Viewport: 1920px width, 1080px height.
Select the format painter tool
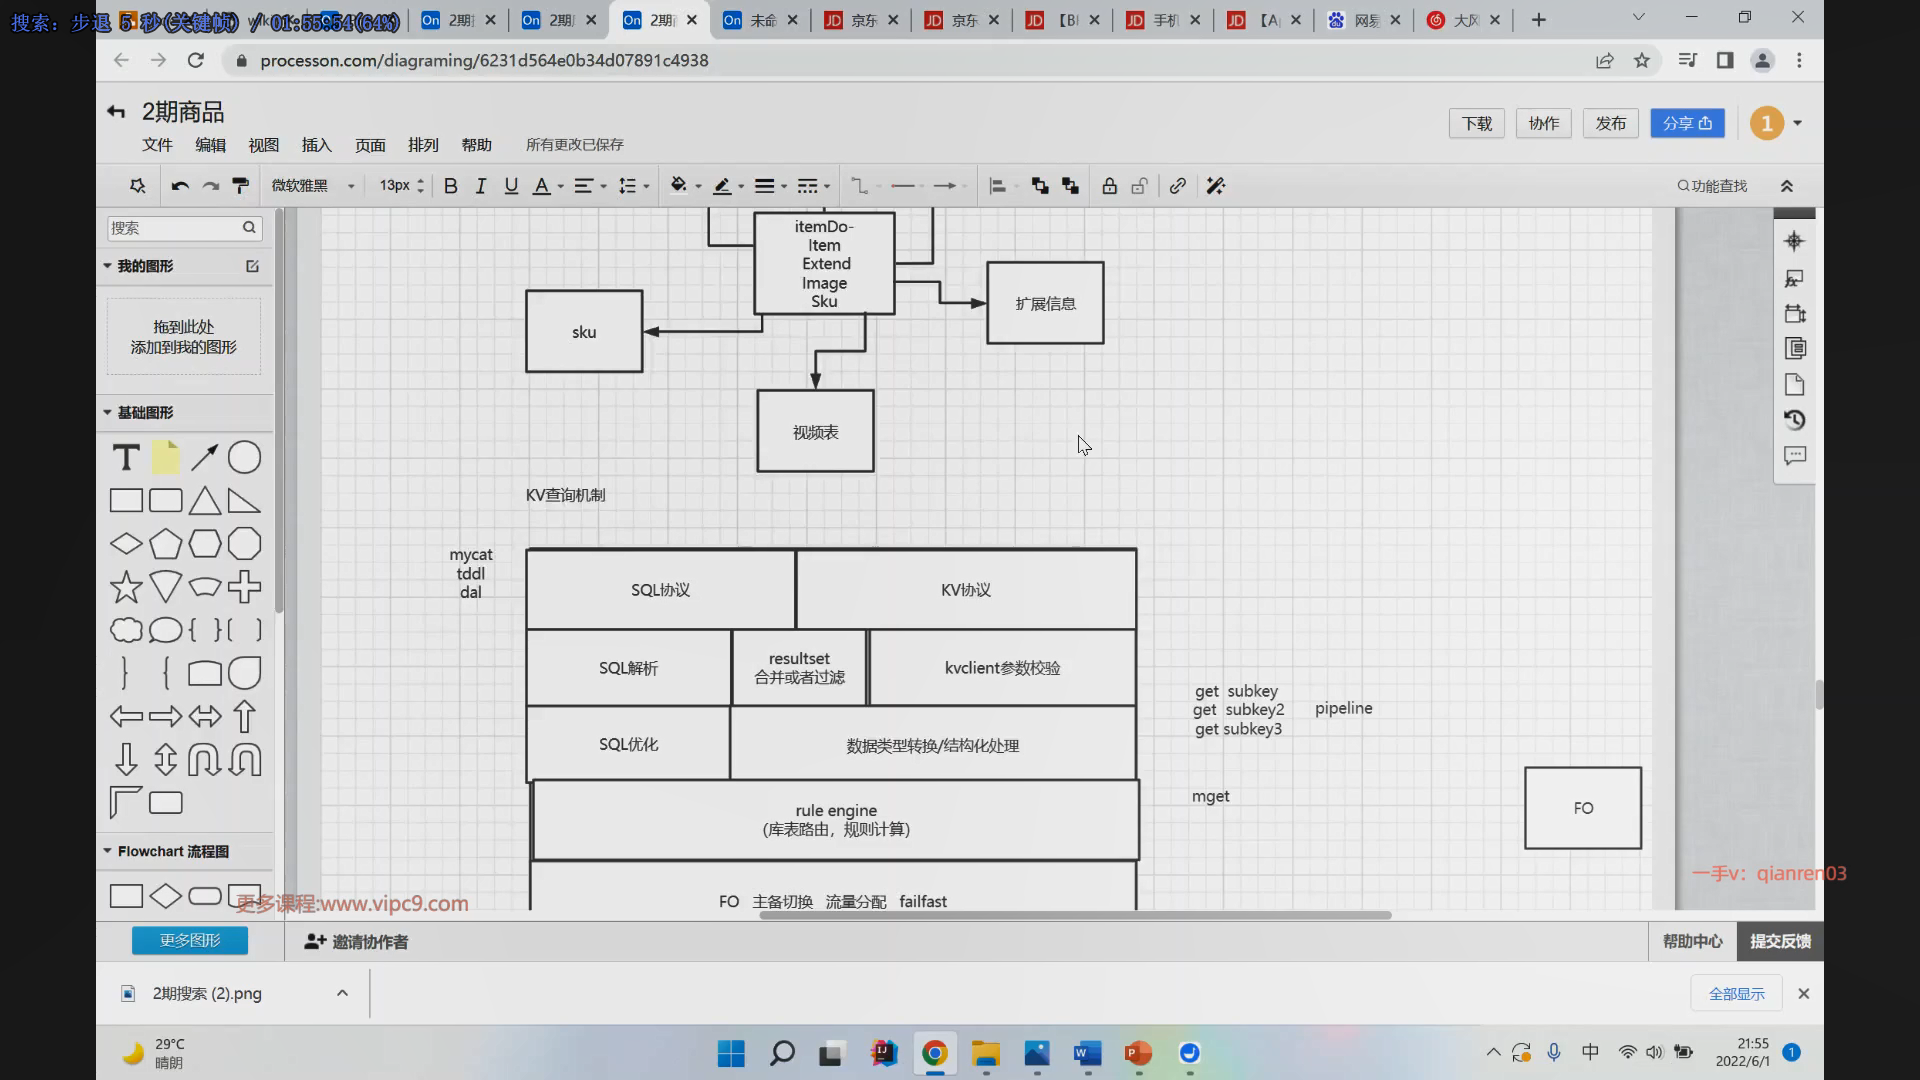tap(240, 186)
